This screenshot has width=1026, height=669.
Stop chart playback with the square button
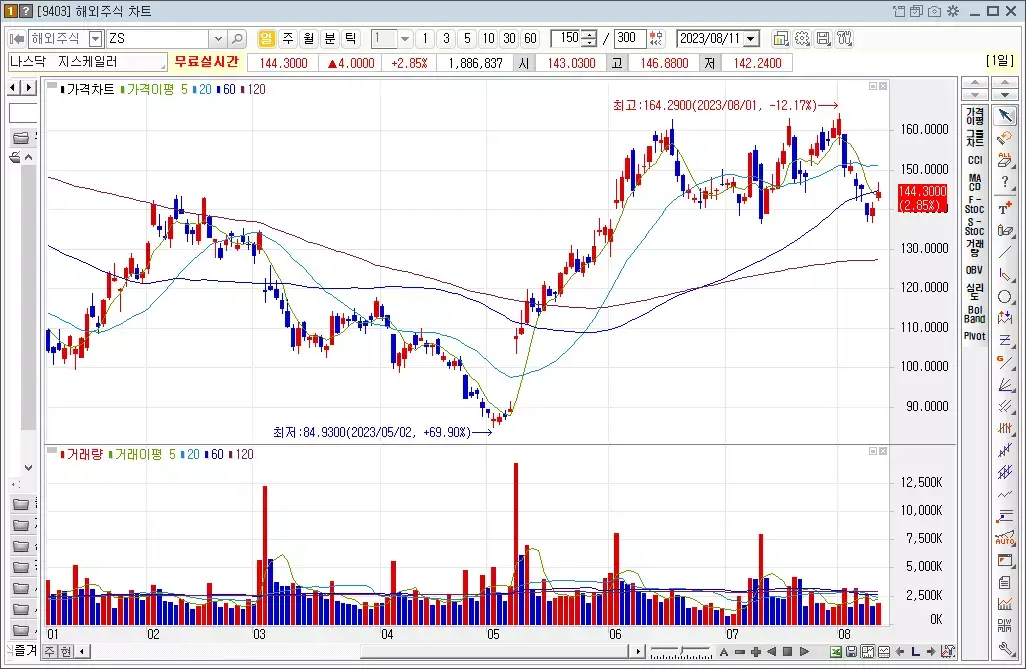point(788,651)
